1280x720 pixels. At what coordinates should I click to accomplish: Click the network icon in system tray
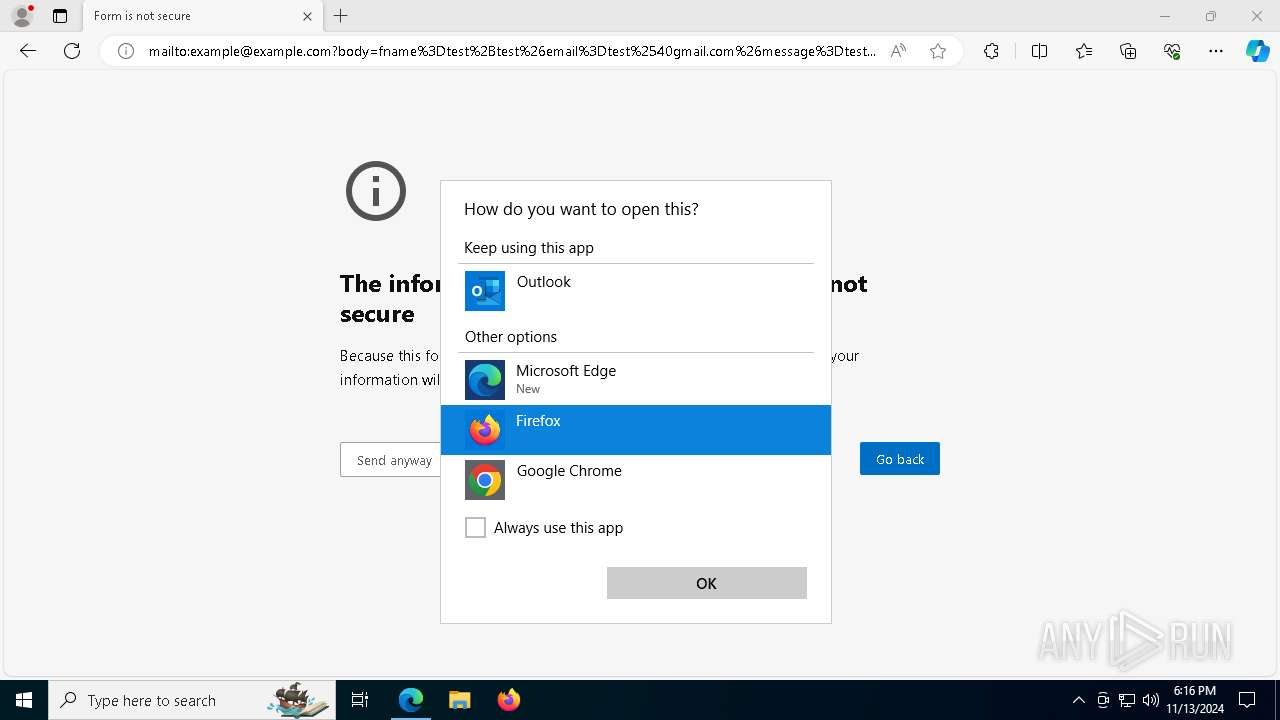click(1127, 700)
